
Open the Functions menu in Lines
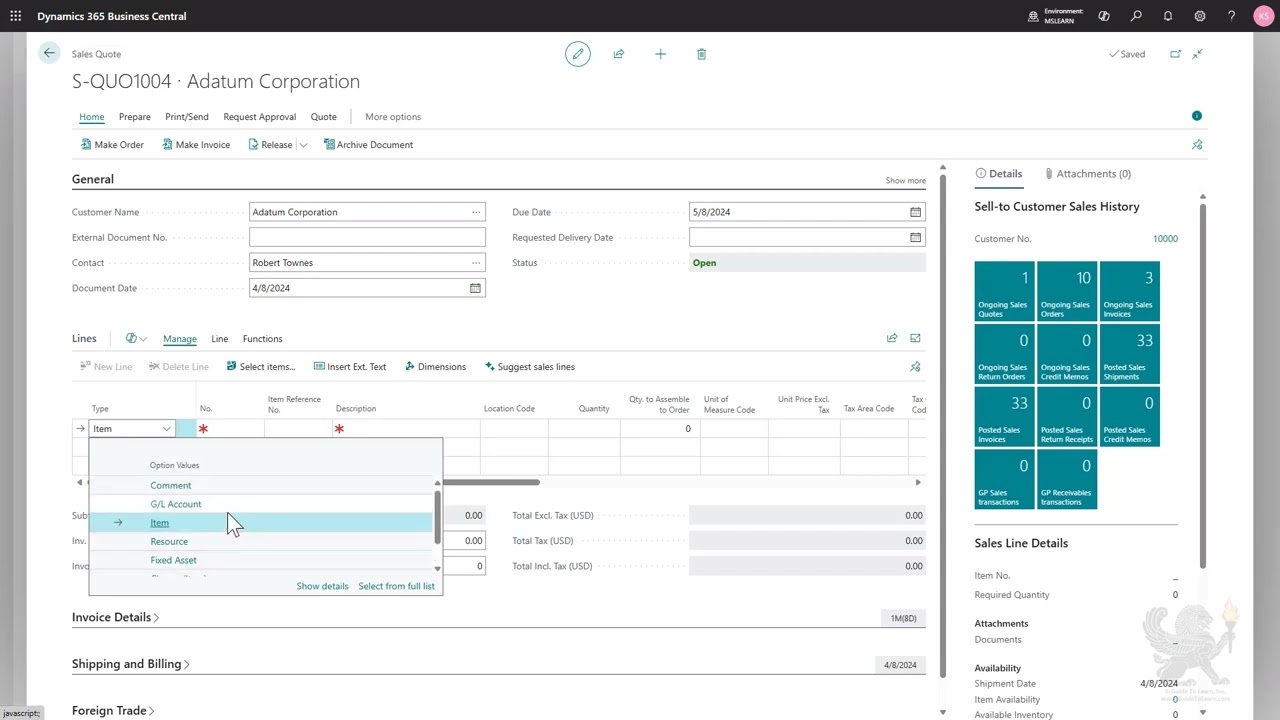(262, 339)
